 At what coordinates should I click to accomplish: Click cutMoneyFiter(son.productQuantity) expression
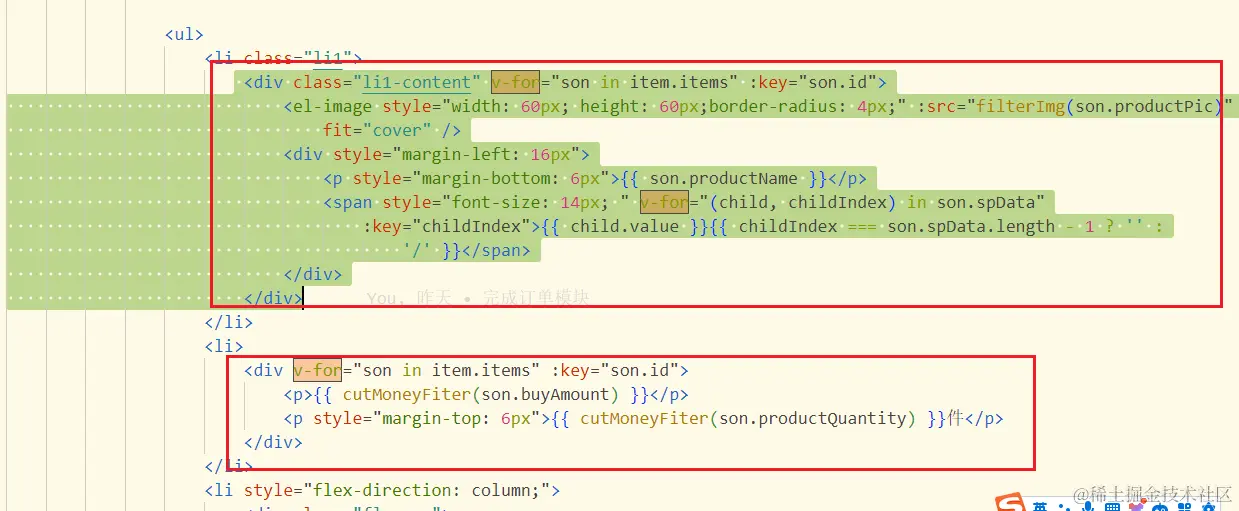coord(747,419)
